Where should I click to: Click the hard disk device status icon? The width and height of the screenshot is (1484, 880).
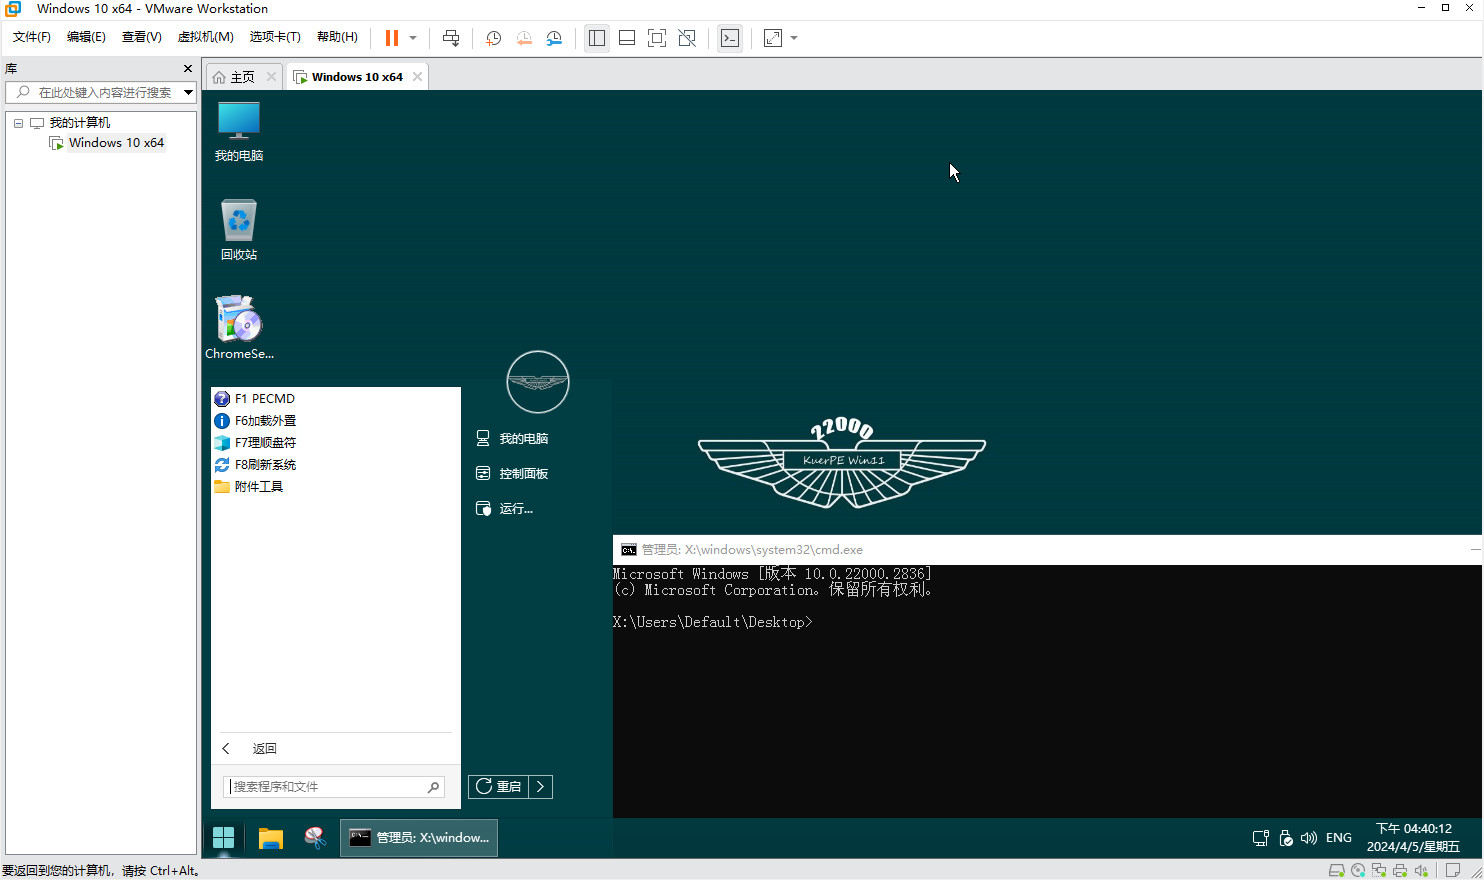tap(1337, 870)
